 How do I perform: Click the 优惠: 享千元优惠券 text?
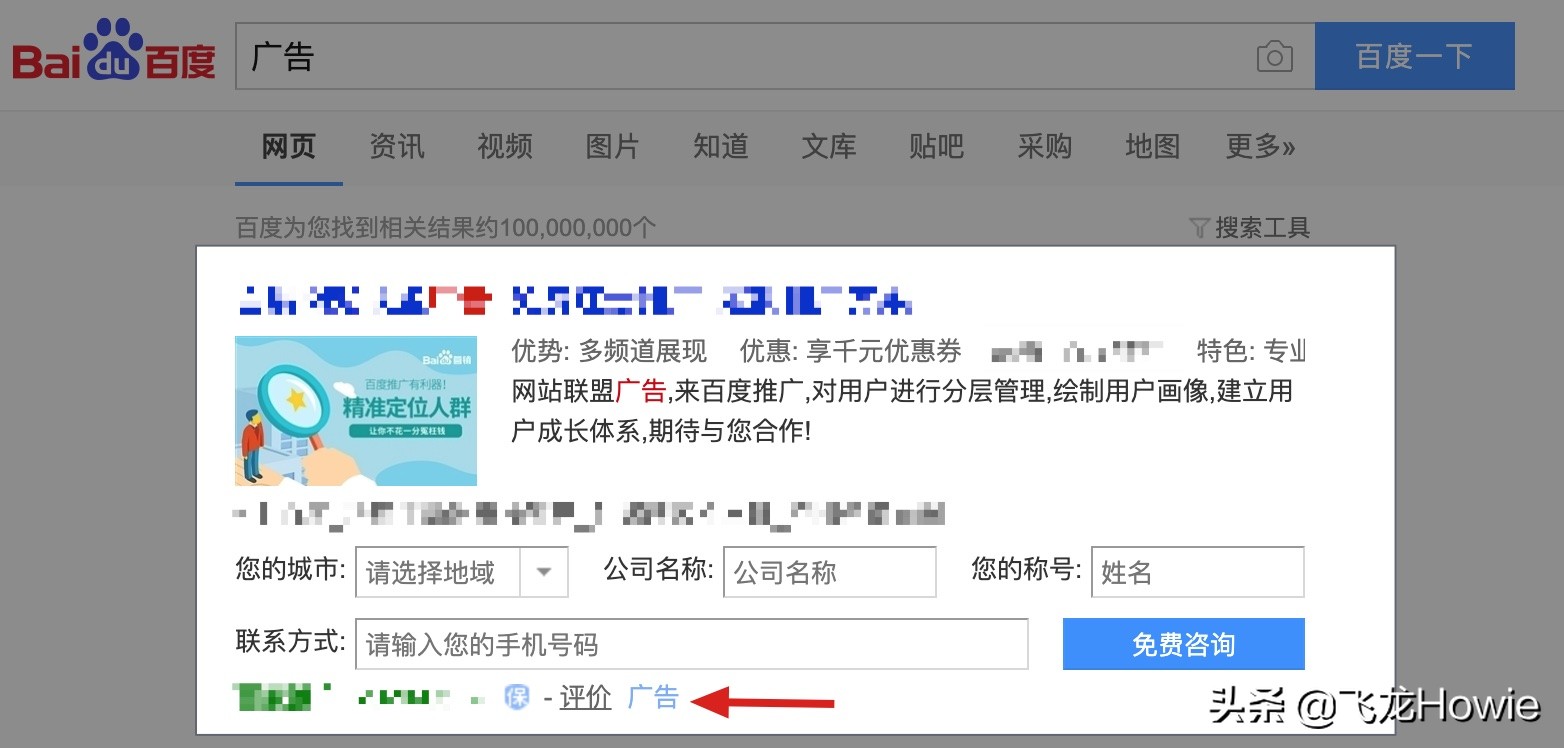coord(851,351)
